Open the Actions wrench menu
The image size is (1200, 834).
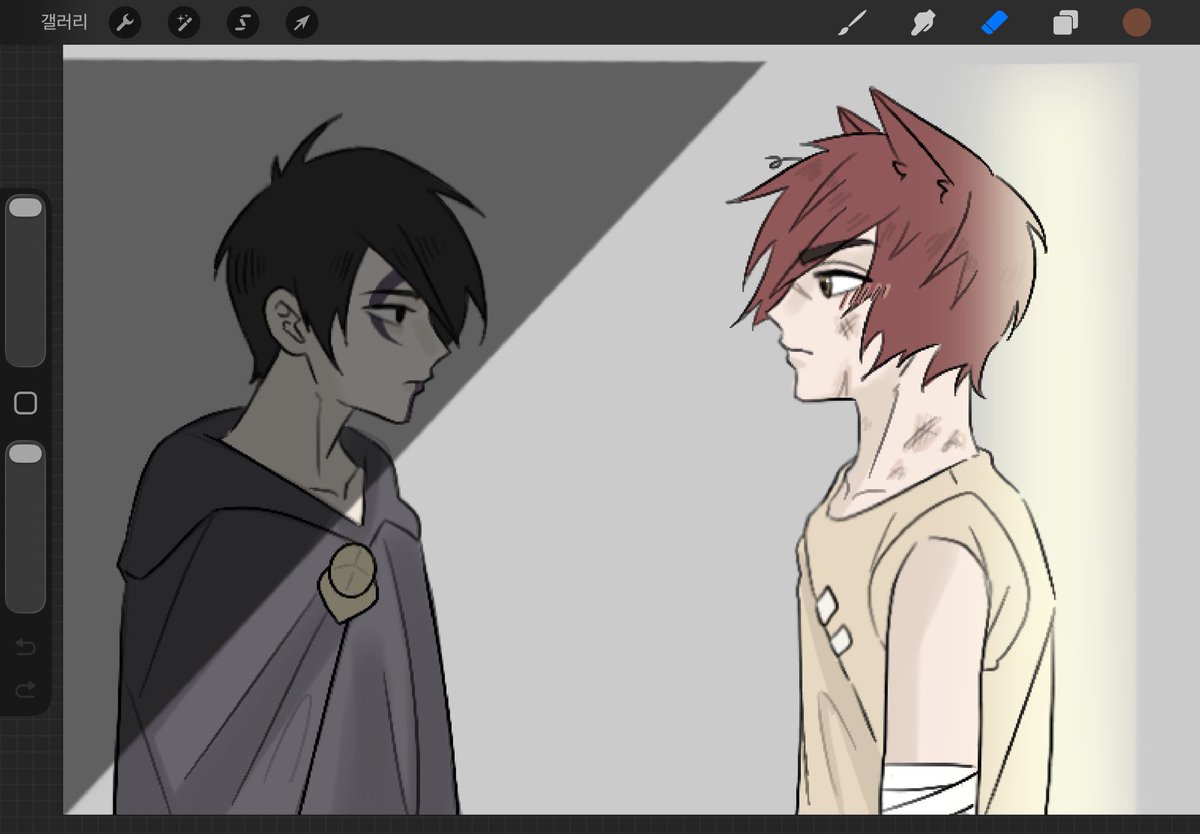click(x=124, y=22)
